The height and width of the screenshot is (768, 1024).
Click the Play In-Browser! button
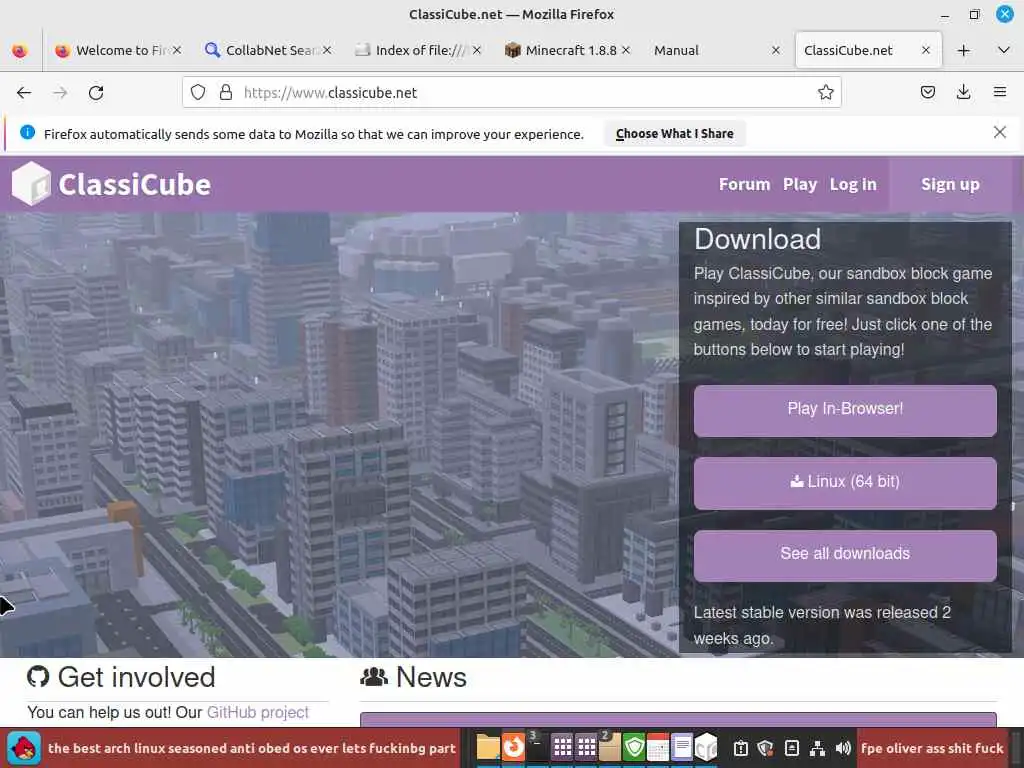(845, 410)
